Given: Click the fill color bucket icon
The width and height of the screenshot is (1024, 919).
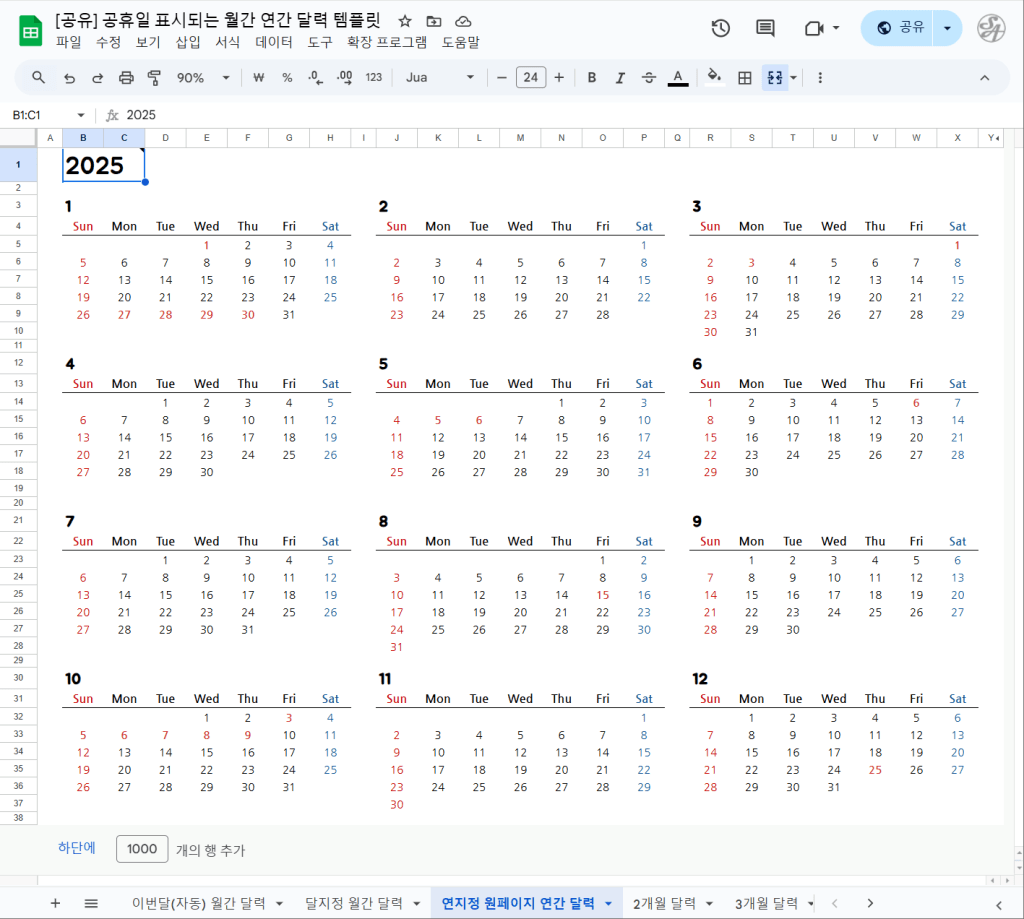Looking at the screenshot, I should pyautogui.click(x=714, y=78).
